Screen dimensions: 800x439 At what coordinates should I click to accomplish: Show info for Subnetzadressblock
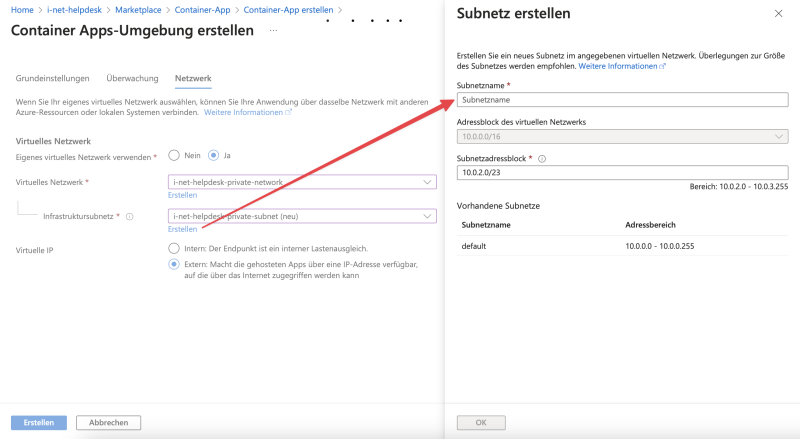coord(542,159)
